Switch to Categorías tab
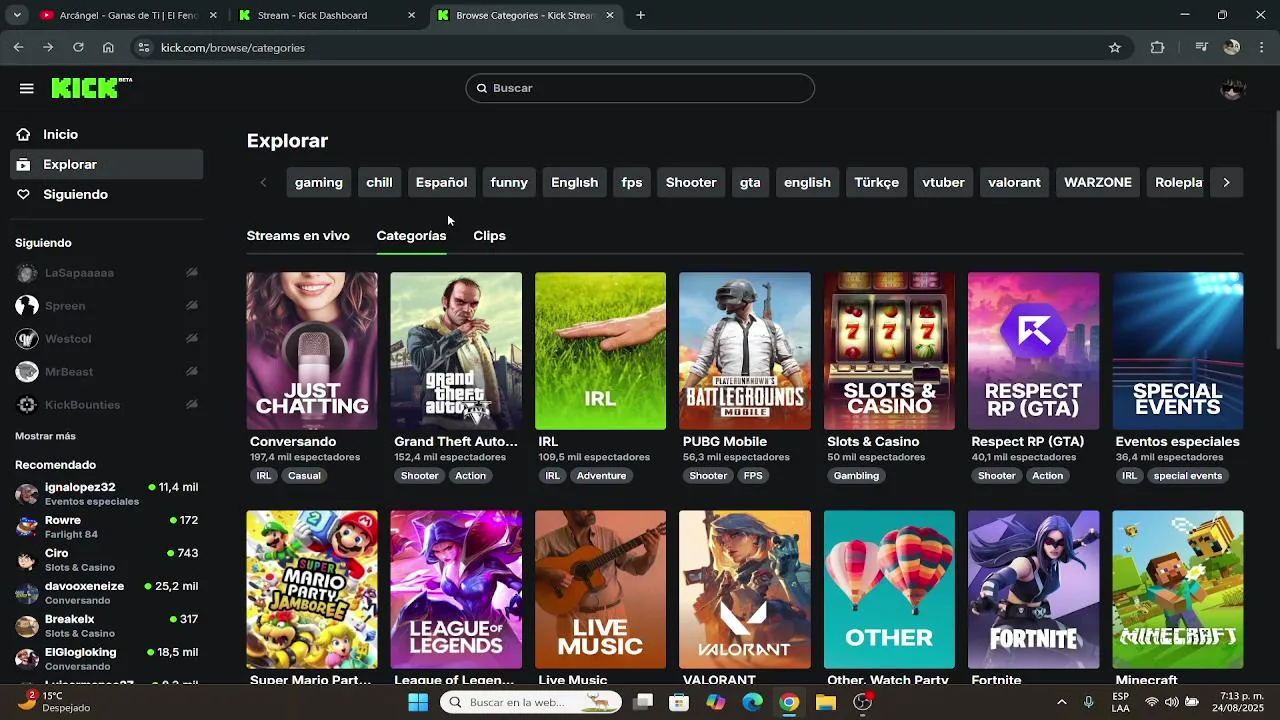1280x720 pixels. [411, 236]
